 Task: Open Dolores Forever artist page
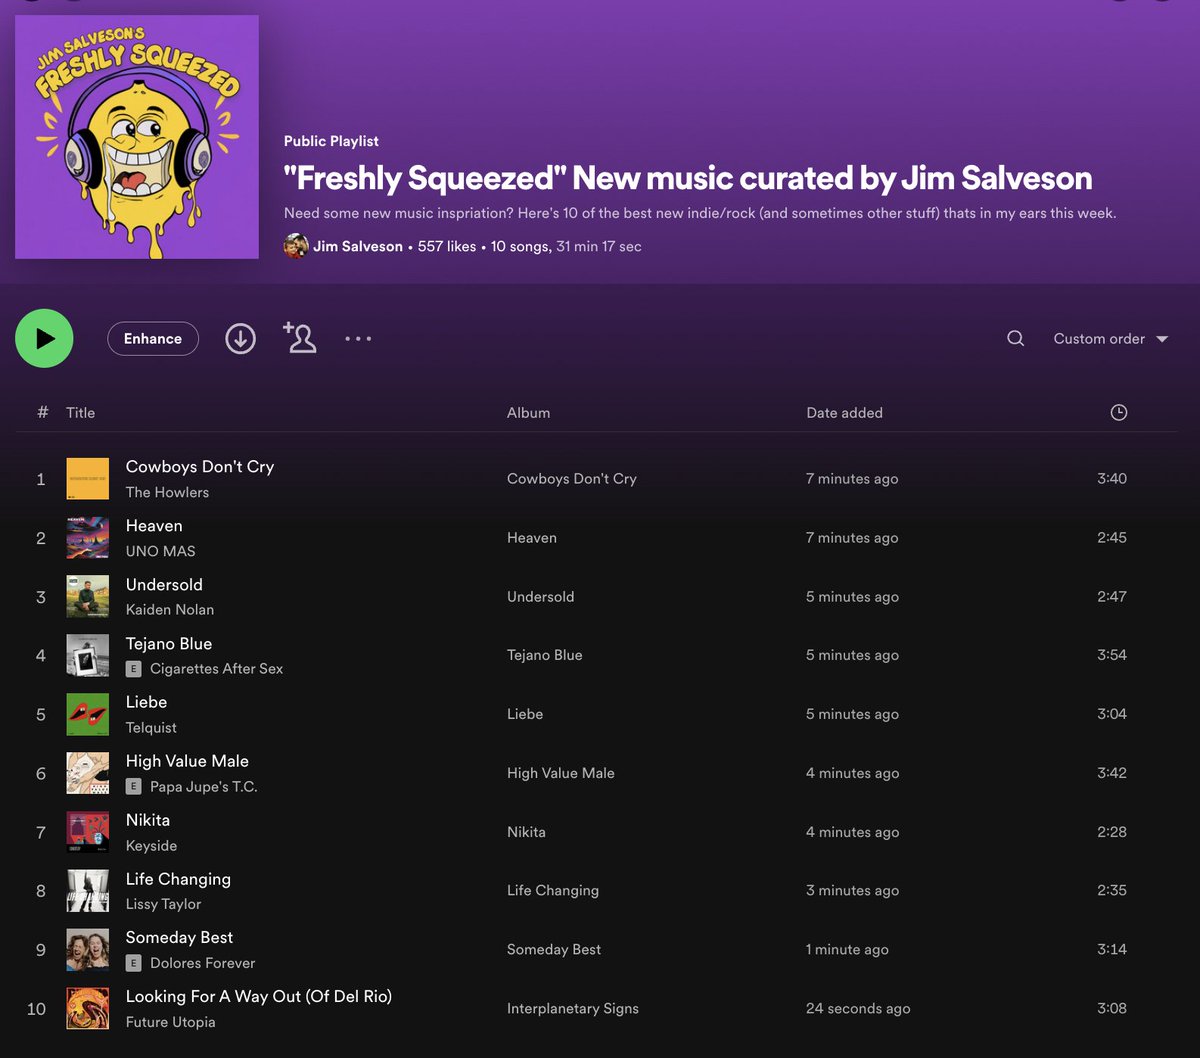[203, 963]
